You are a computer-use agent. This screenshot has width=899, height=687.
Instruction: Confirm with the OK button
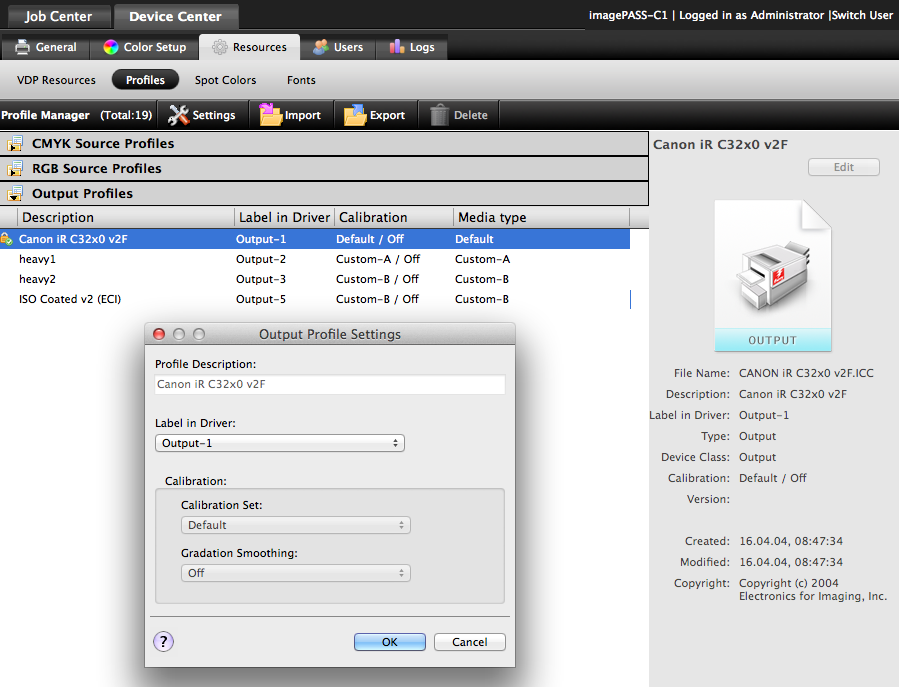pyautogui.click(x=390, y=642)
